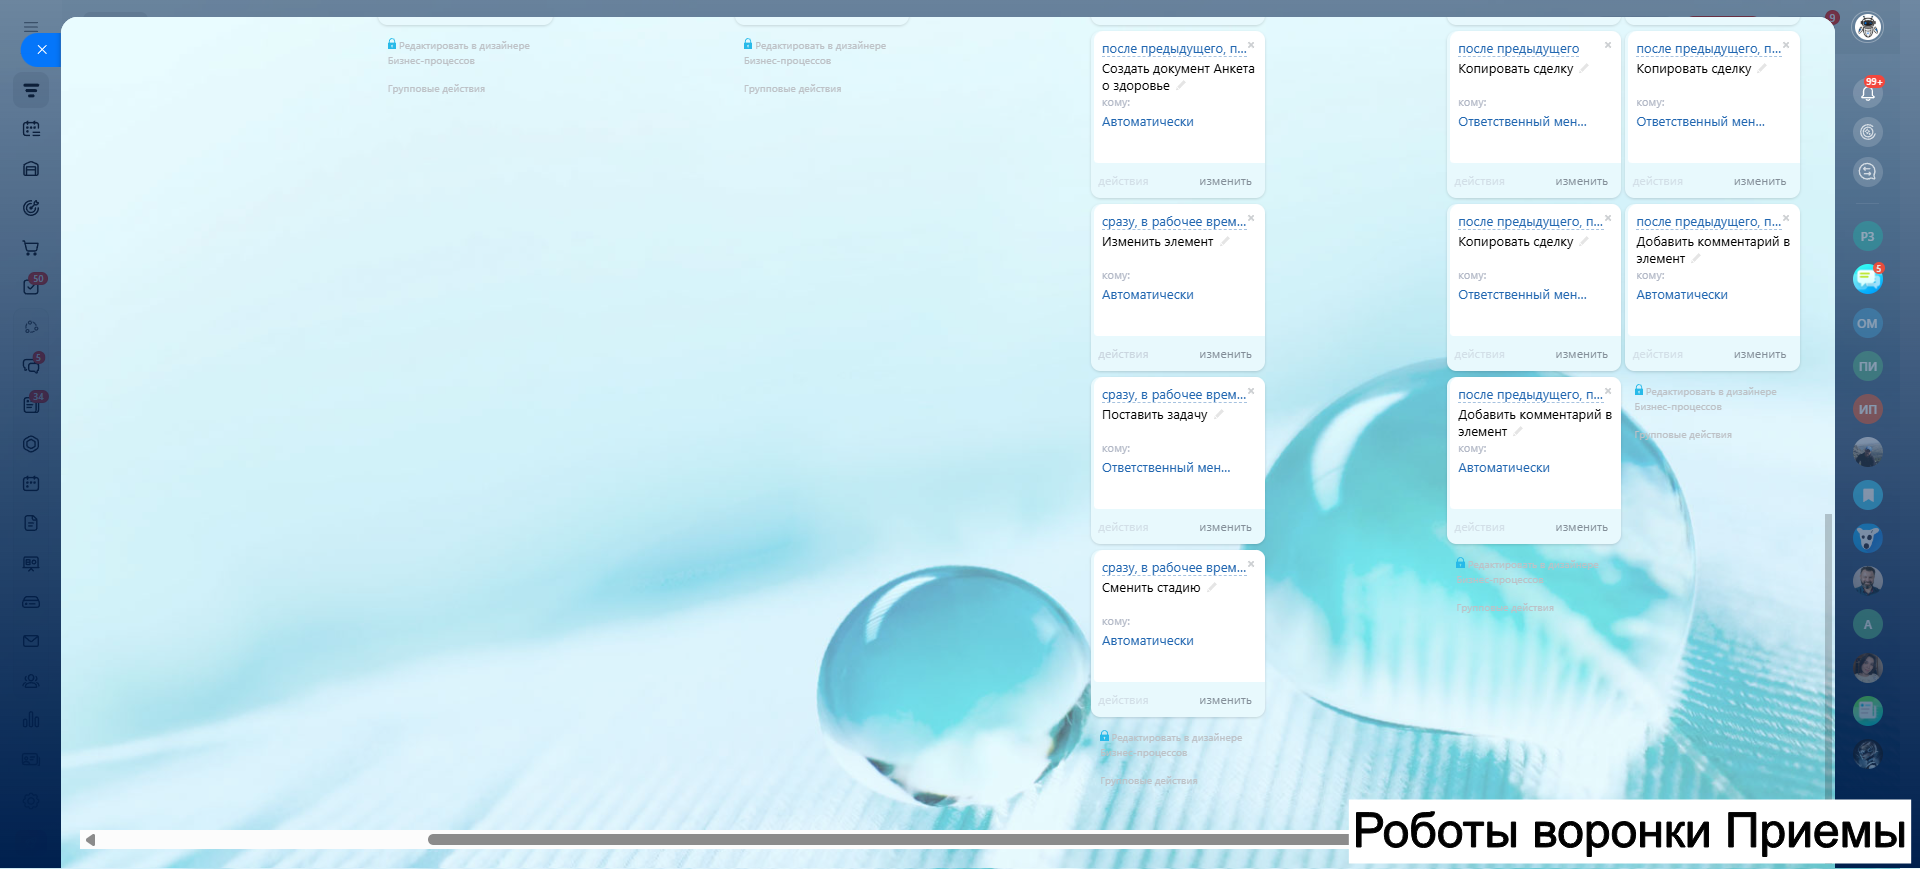Open trigger timing of Изменить элемент robot
The image size is (1920, 869).
(1174, 222)
